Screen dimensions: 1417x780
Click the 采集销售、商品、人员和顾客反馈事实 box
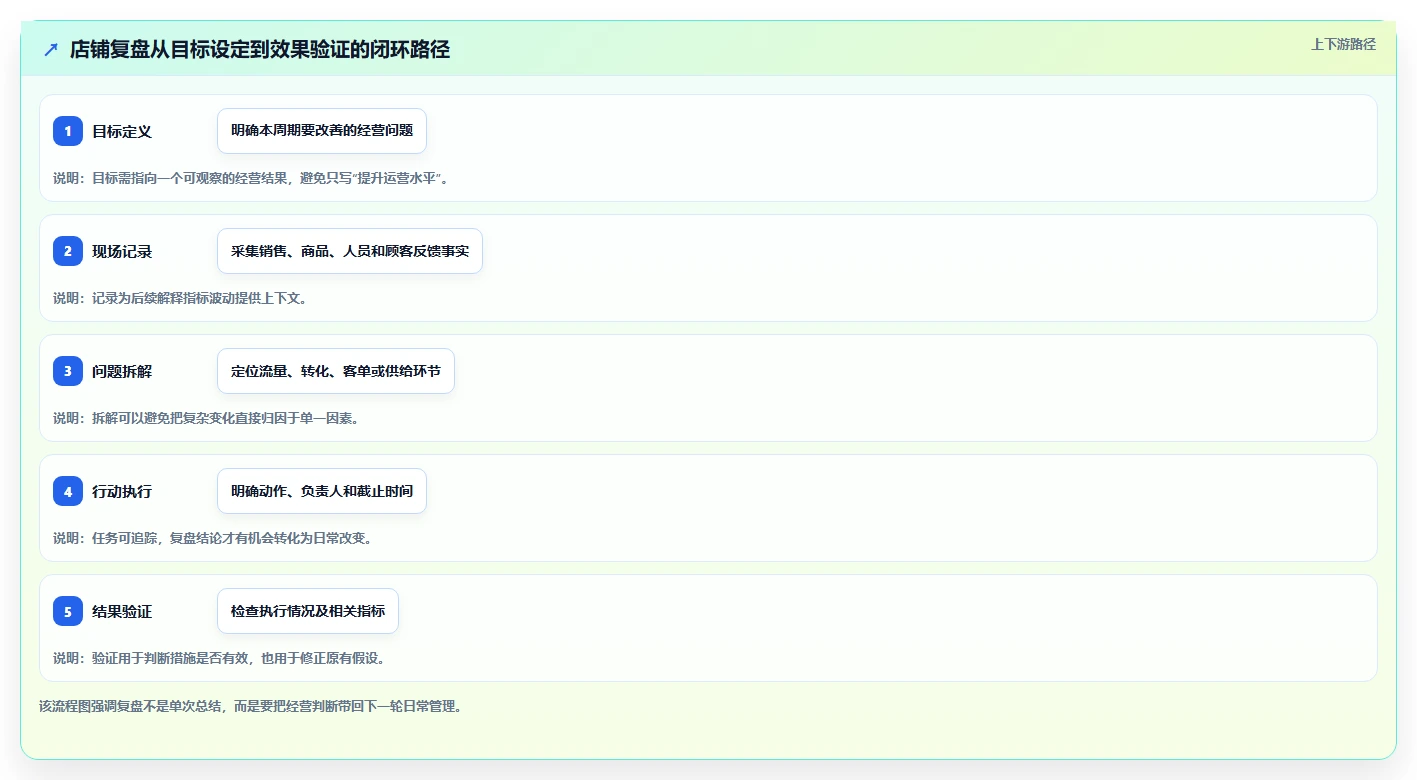coord(350,251)
